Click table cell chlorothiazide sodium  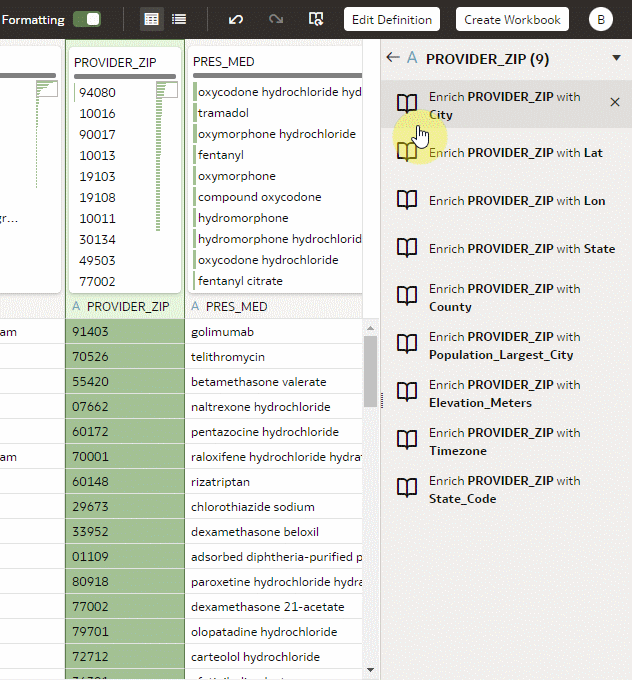coord(273,507)
